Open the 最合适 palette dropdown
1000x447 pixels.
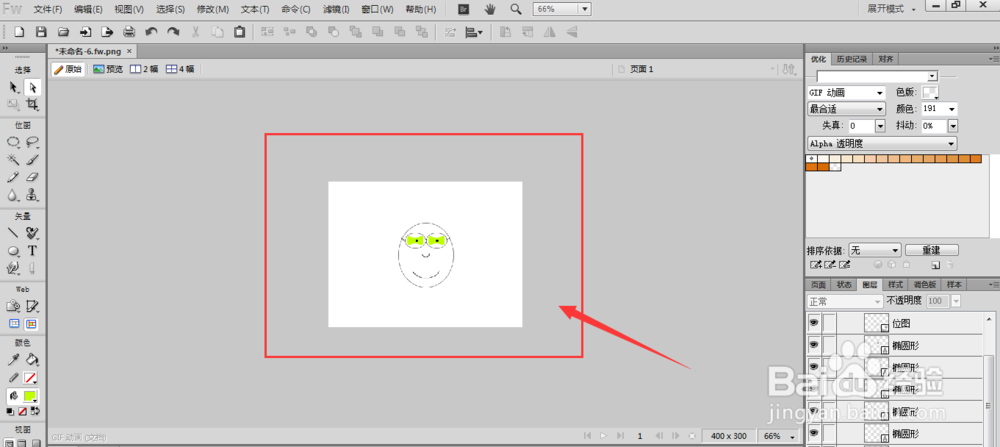click(846, 109)
